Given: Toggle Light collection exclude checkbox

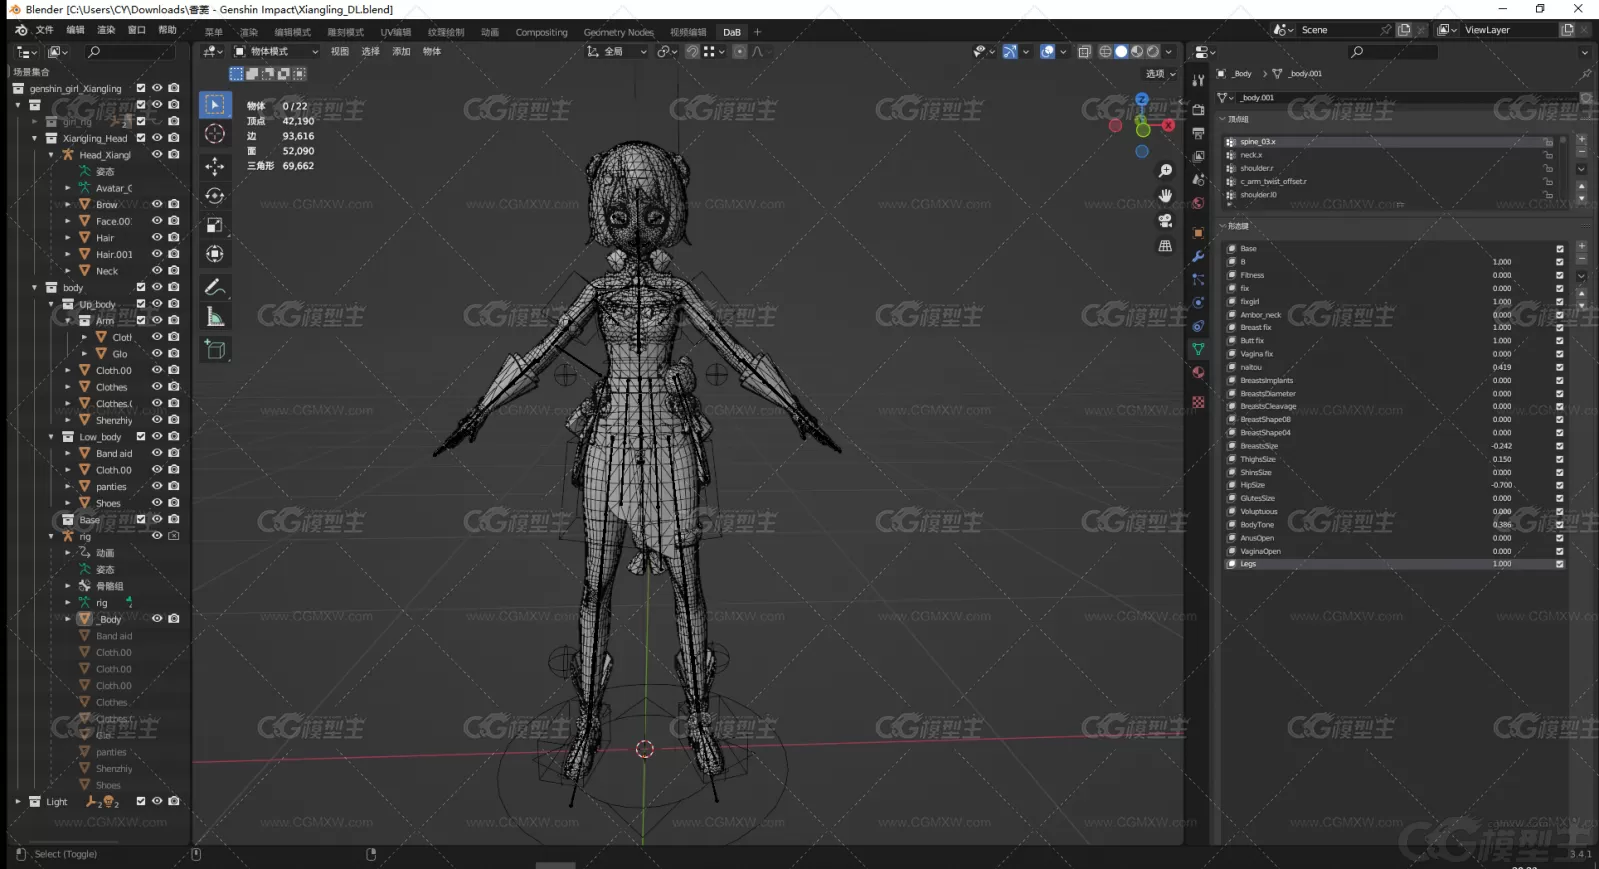Looking at the screenshot, I should coord(141,801).
